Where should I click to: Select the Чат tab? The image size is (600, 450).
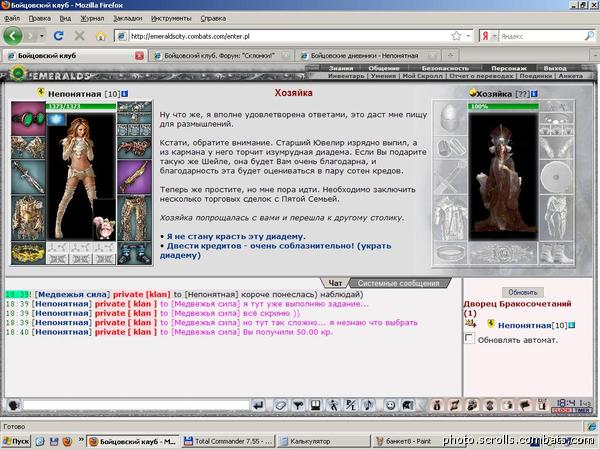(335, 283)
